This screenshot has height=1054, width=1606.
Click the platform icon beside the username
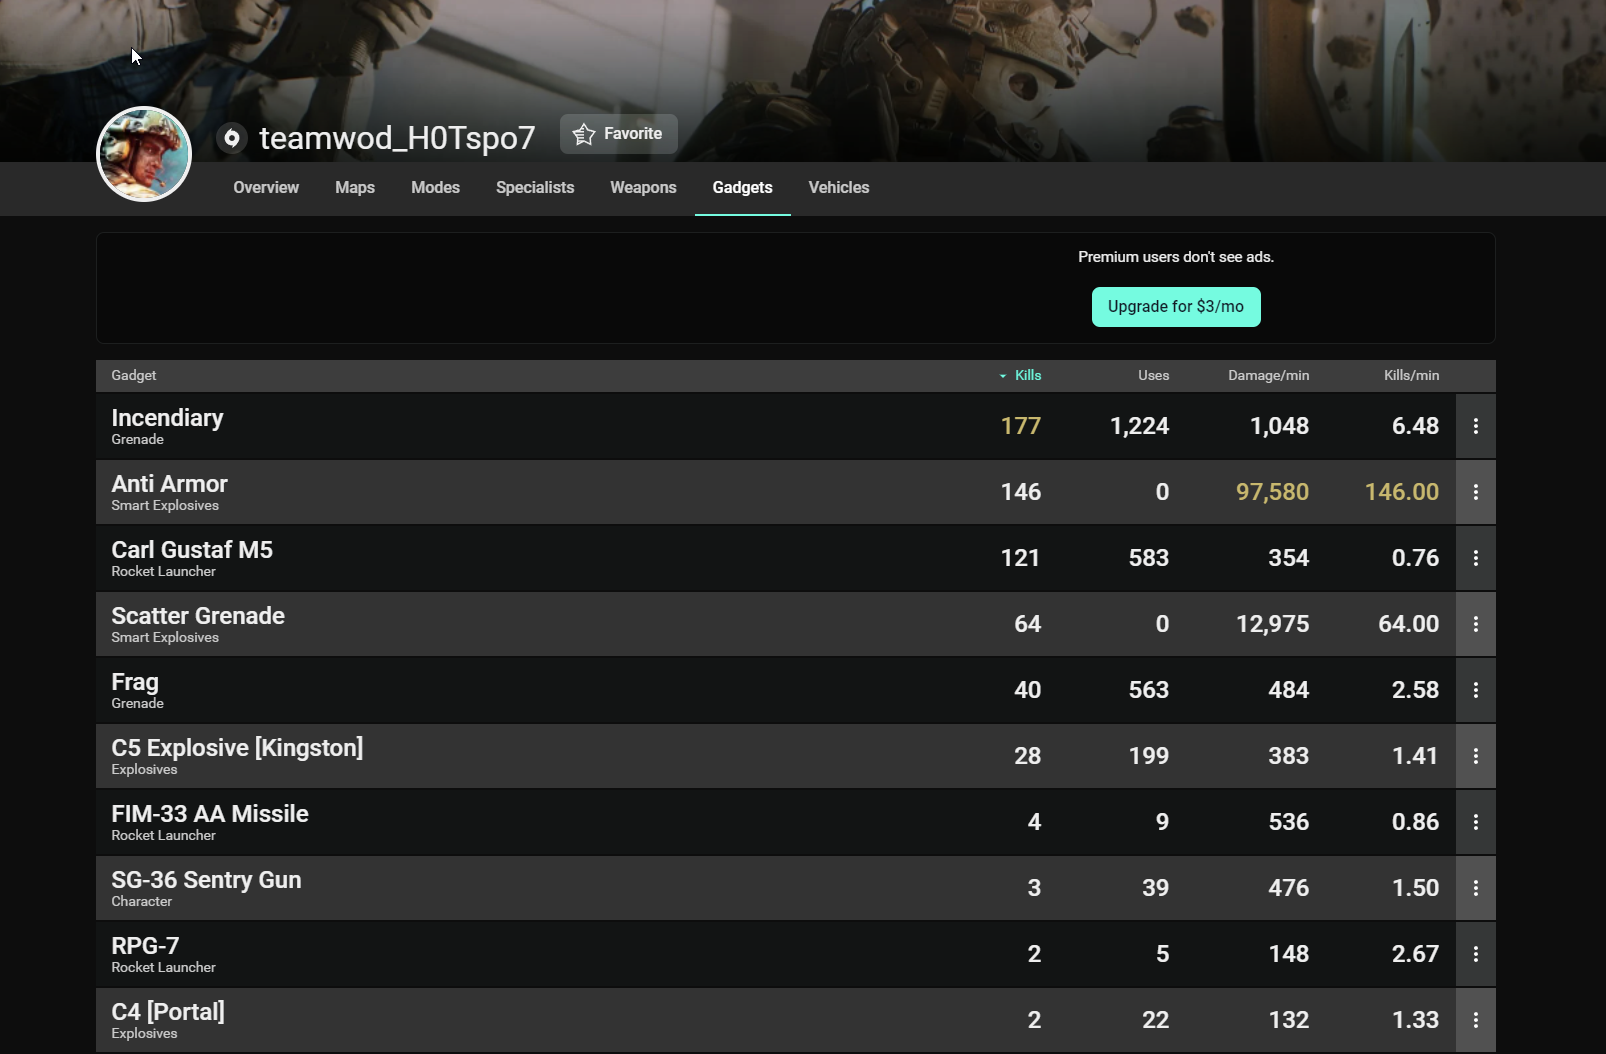[232, 138]
